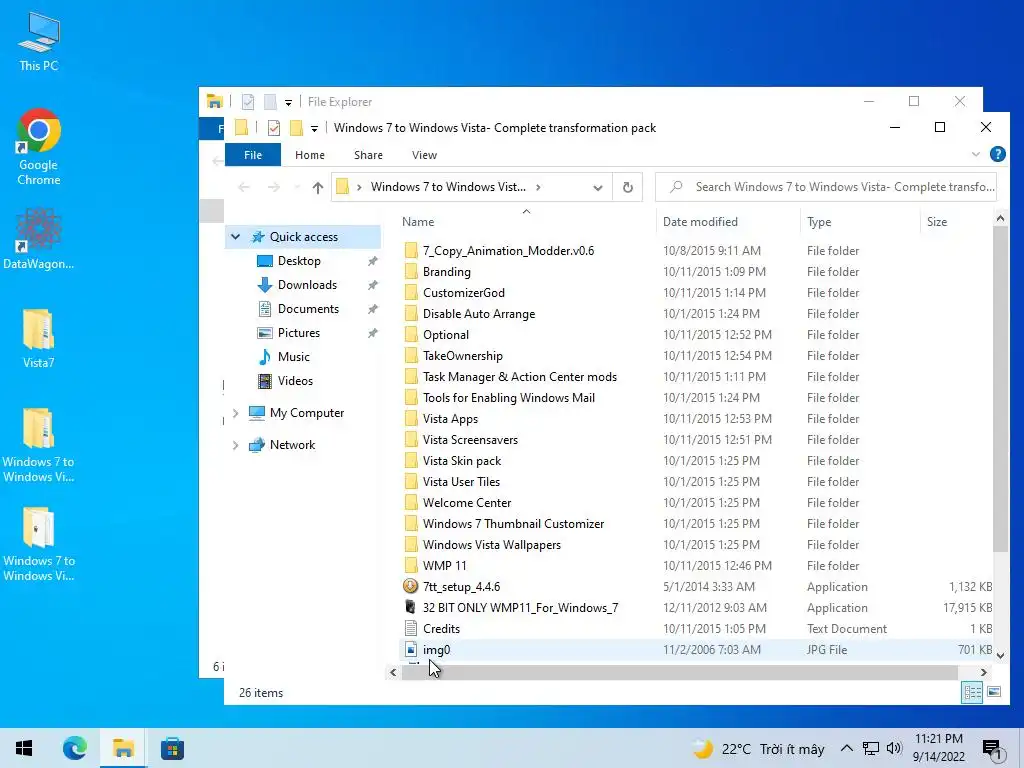Expand the Network tree node
Image resolution: width=1024 pixels, height=768 pixels.
pos(235,445)
